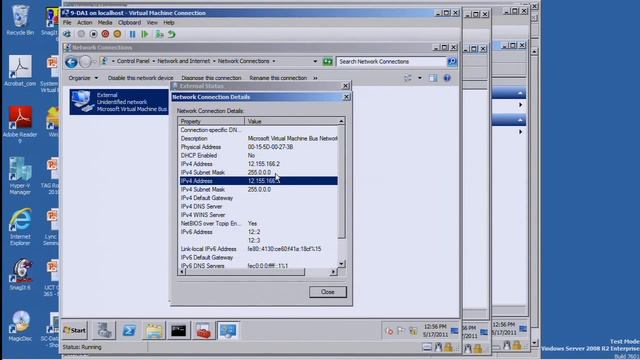
Task: Open the view options dropdown arrow
Action: tap(420, 78)
